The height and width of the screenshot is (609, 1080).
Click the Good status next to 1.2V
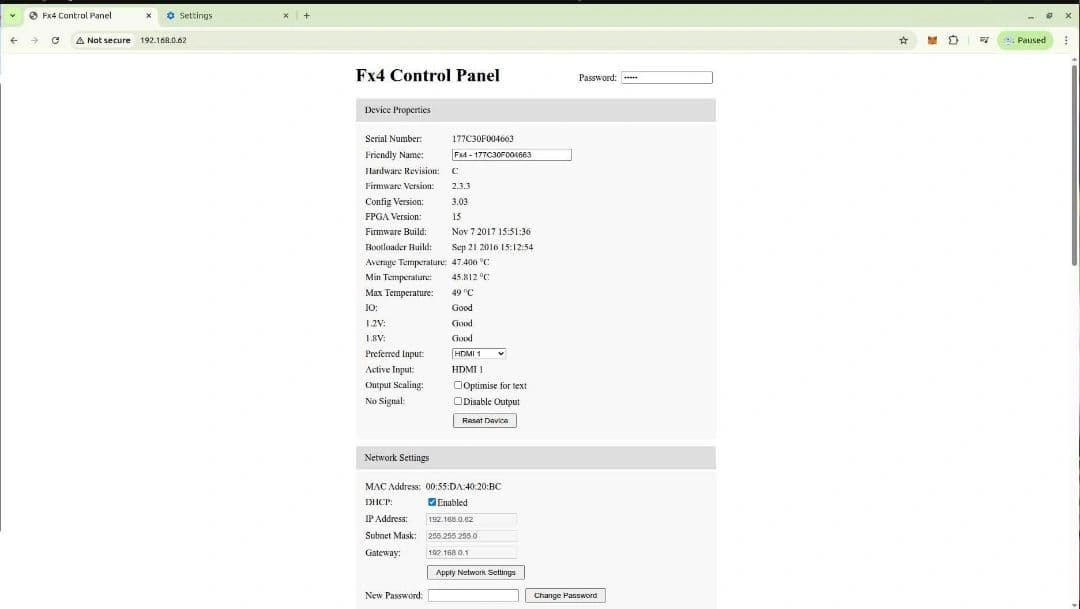[x=462, y=323]
